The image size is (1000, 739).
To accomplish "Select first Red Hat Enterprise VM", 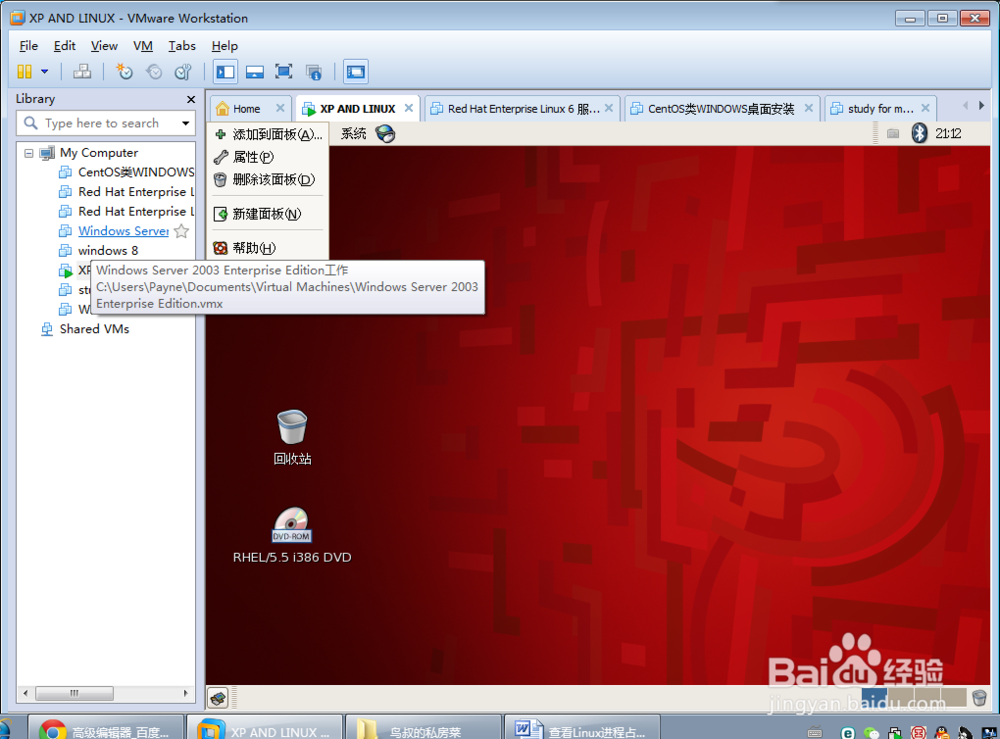I will (x=136, y=192).
